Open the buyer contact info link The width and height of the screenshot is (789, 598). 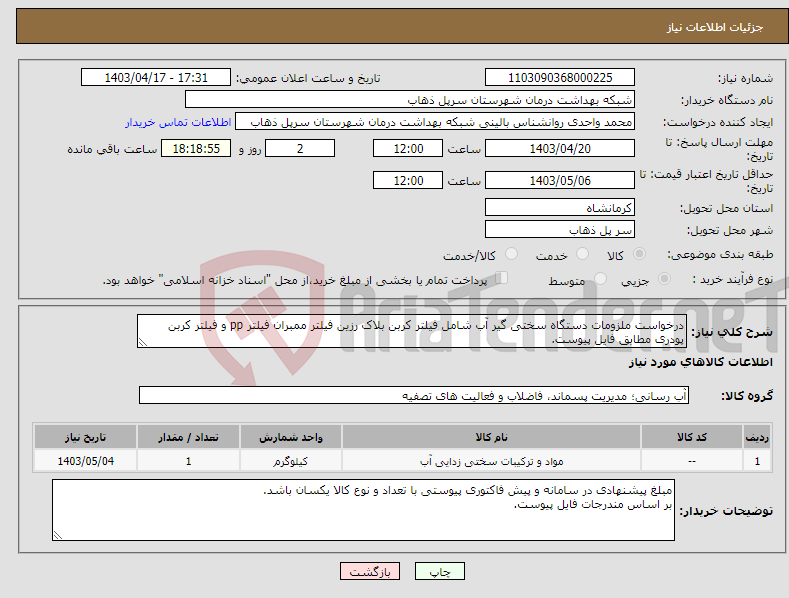178,122
